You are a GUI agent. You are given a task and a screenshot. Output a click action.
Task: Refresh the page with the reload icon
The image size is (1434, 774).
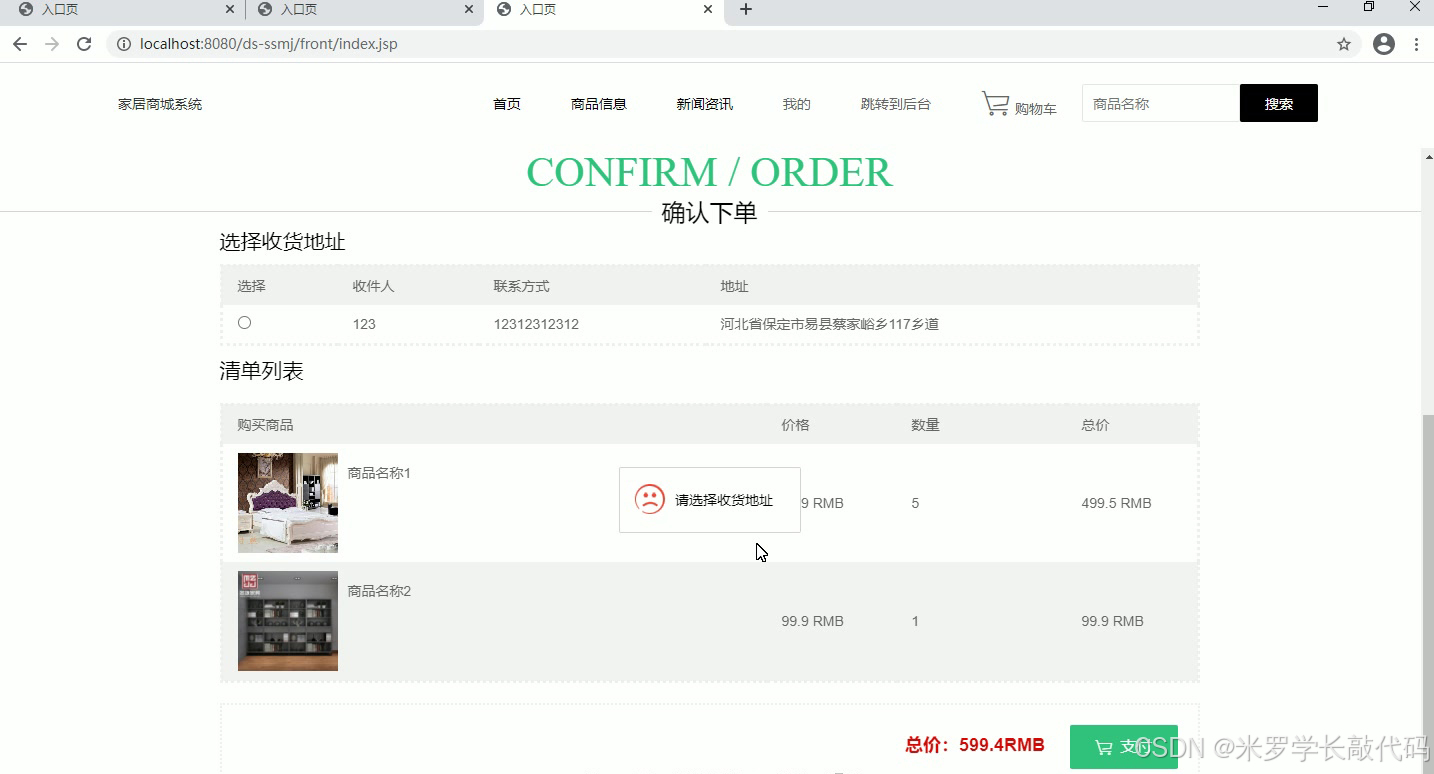84,44
